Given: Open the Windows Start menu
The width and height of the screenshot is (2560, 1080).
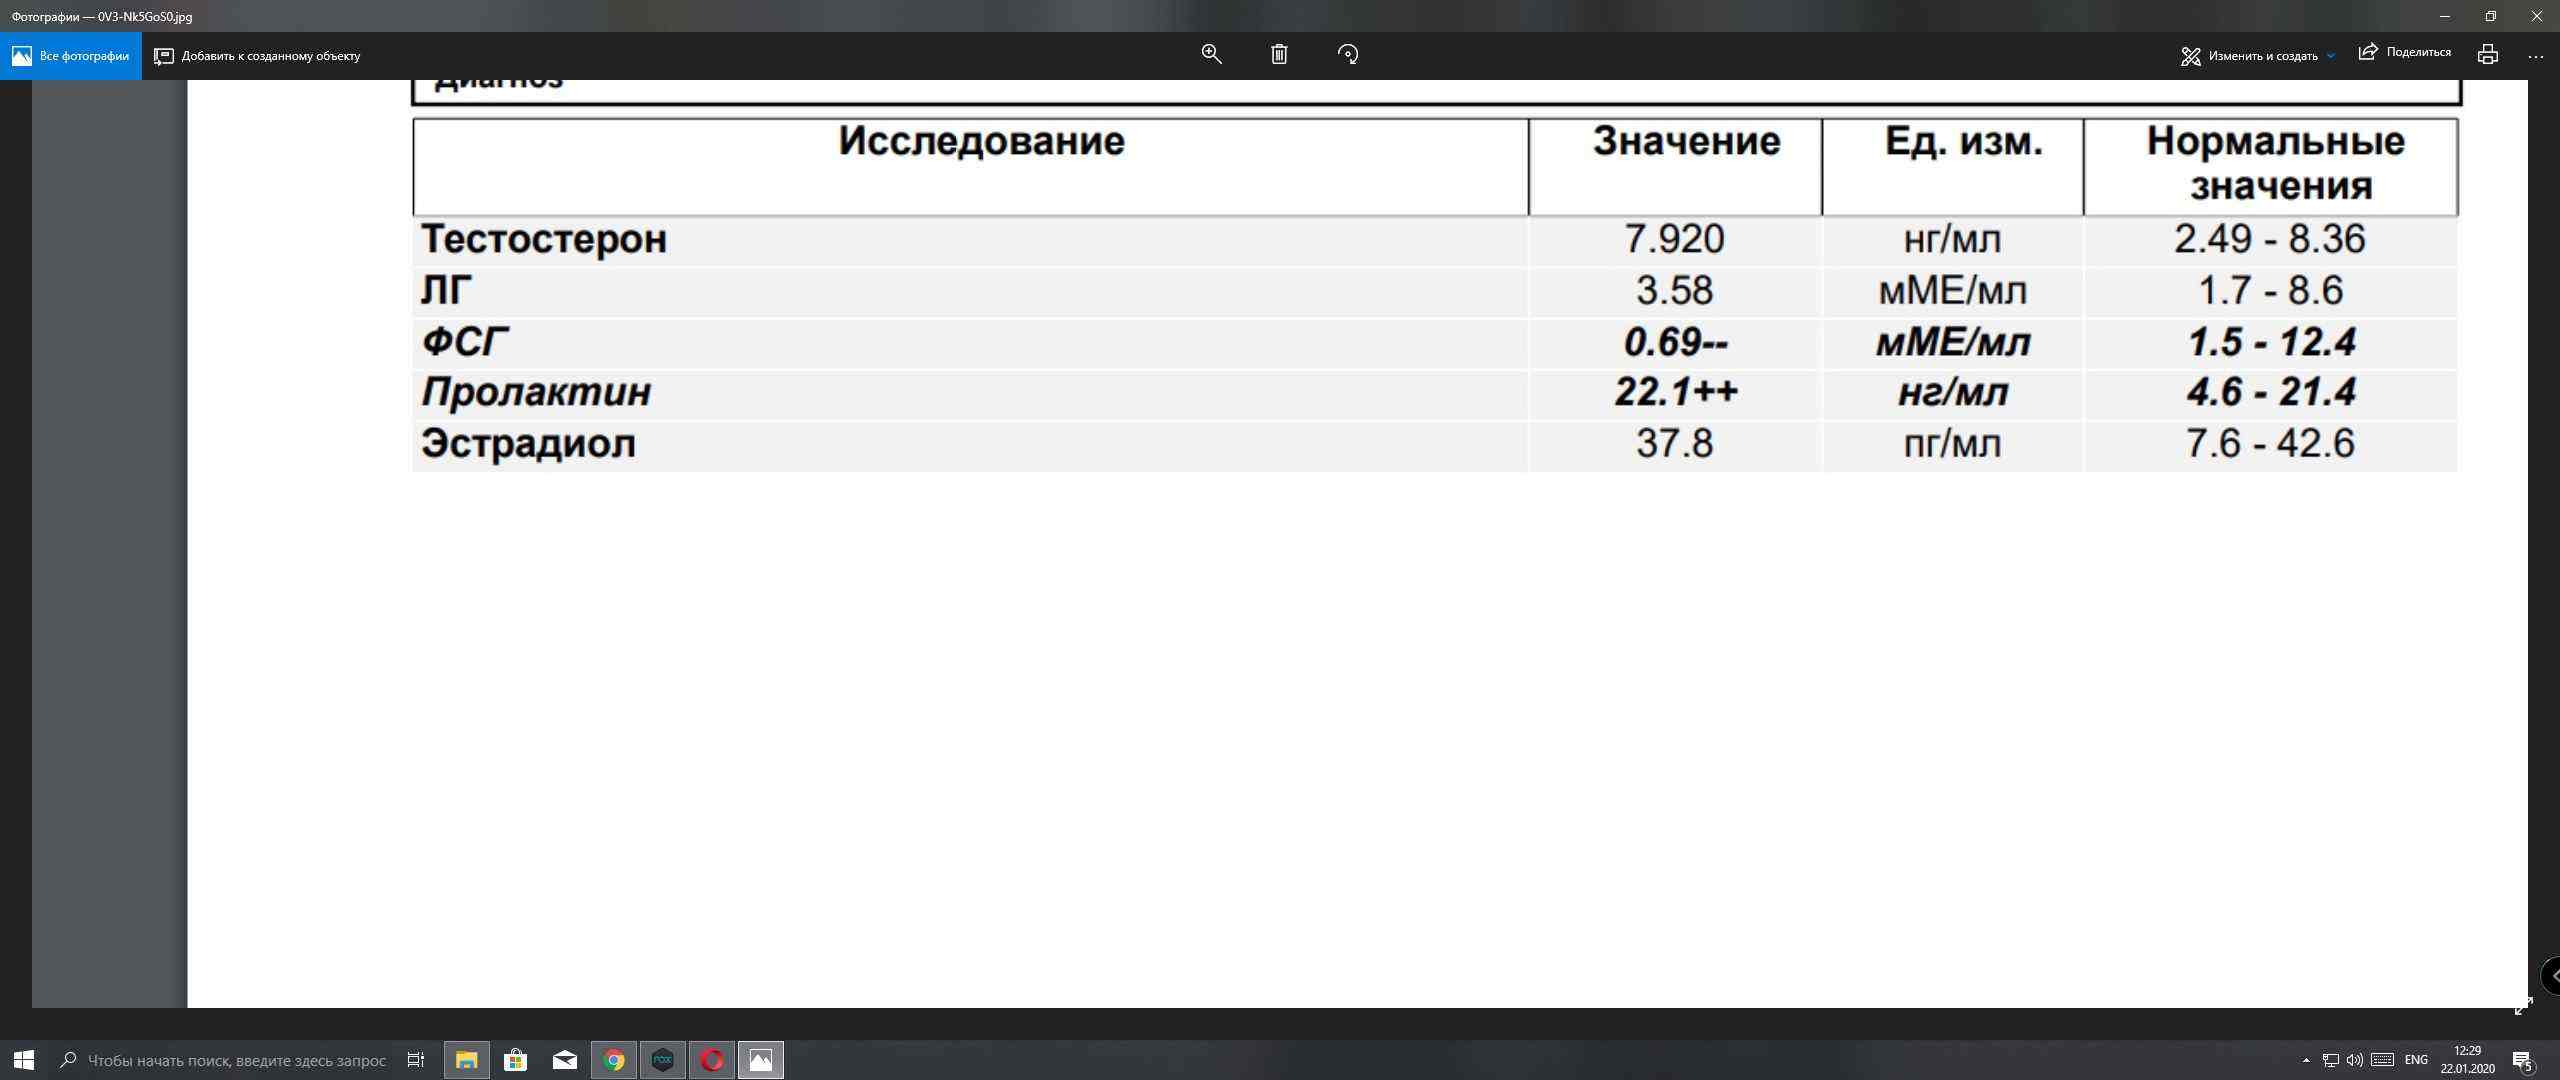Looking at the screenshot, I should coord(24,1060).
